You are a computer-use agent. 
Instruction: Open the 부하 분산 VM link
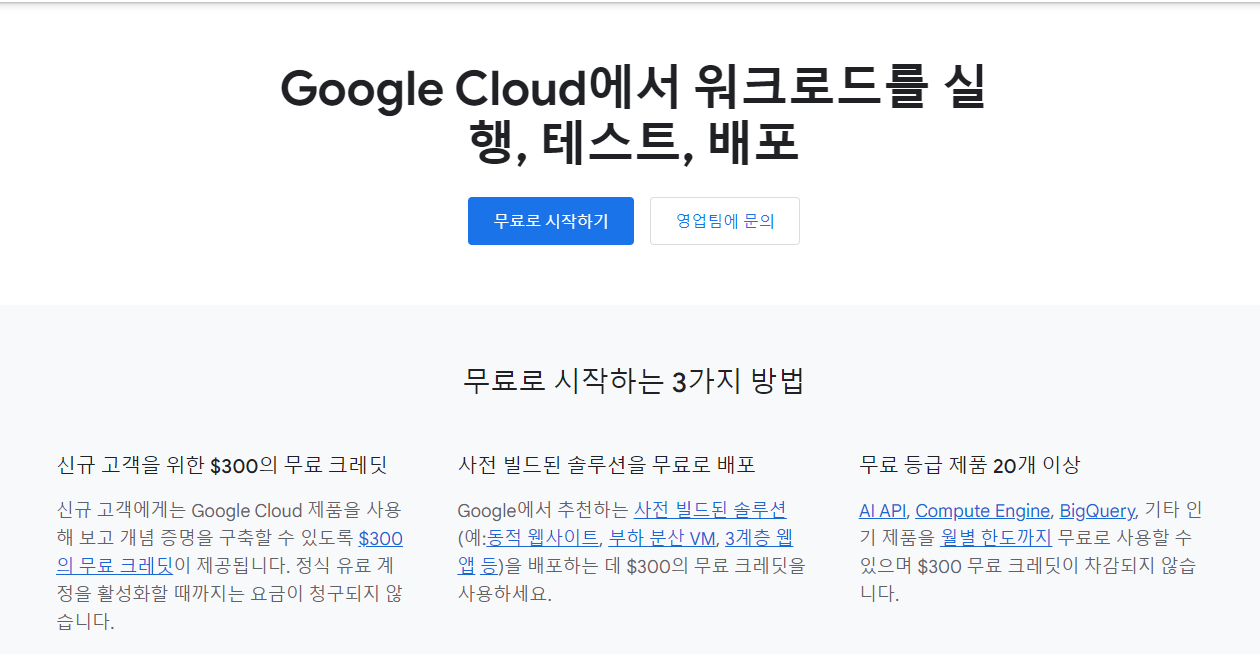click(x=662, y=539)
